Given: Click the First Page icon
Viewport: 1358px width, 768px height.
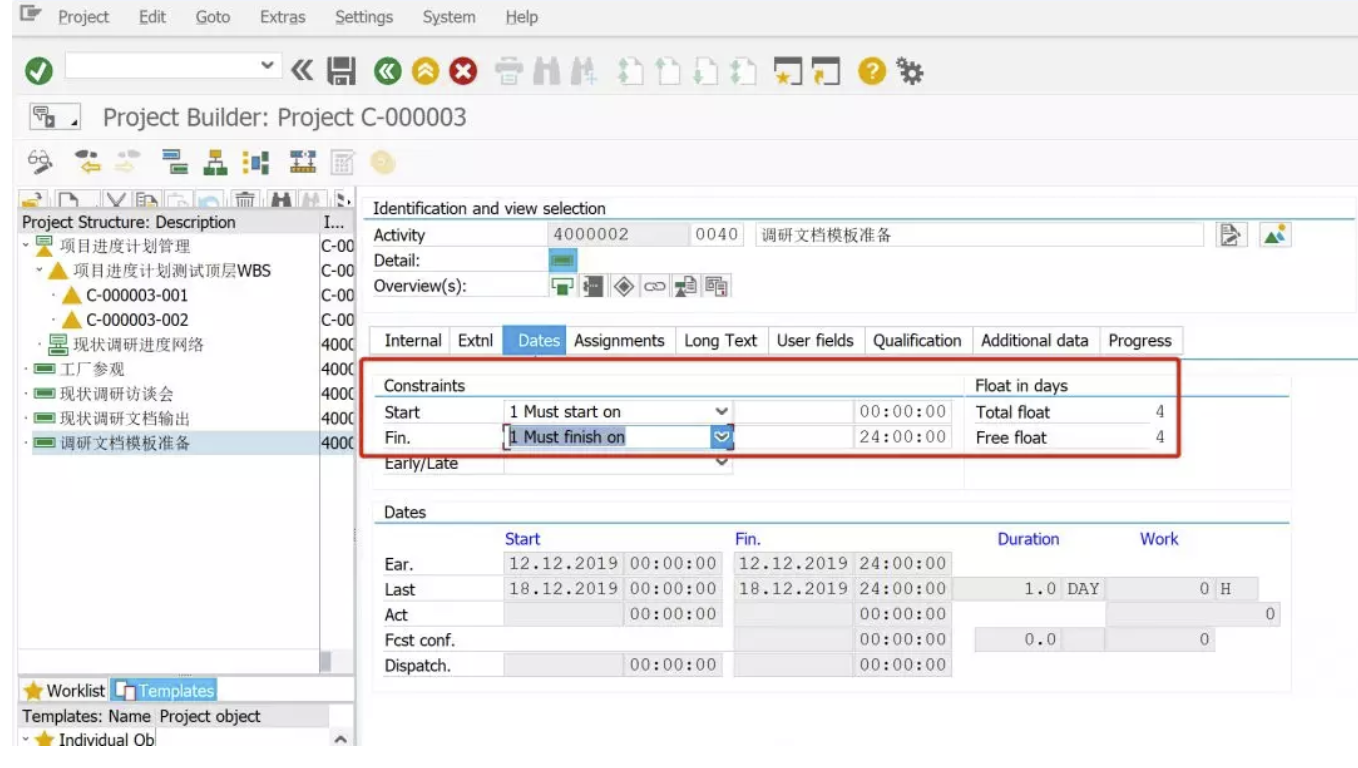Looking at the screenshot, I should click(630, 71).
